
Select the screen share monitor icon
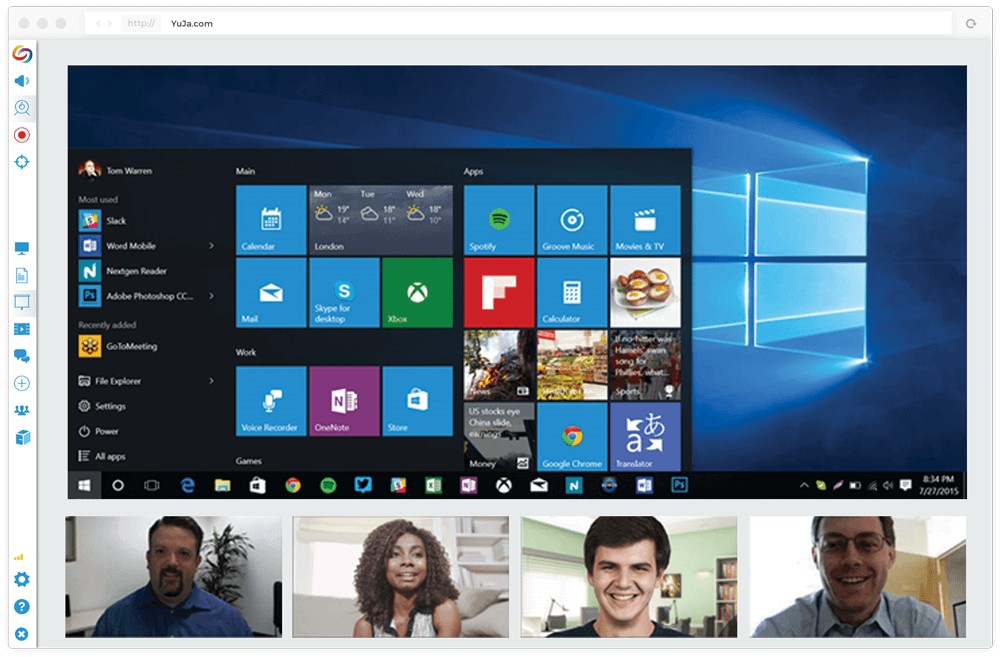pyautogui.click(x=22, y=247)
